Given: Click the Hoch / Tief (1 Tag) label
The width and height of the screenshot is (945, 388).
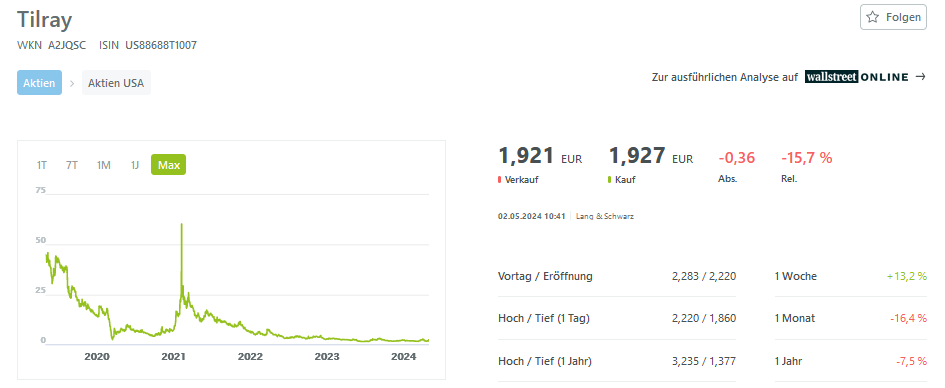Looking at the screenshot, I should coord(544,319).
